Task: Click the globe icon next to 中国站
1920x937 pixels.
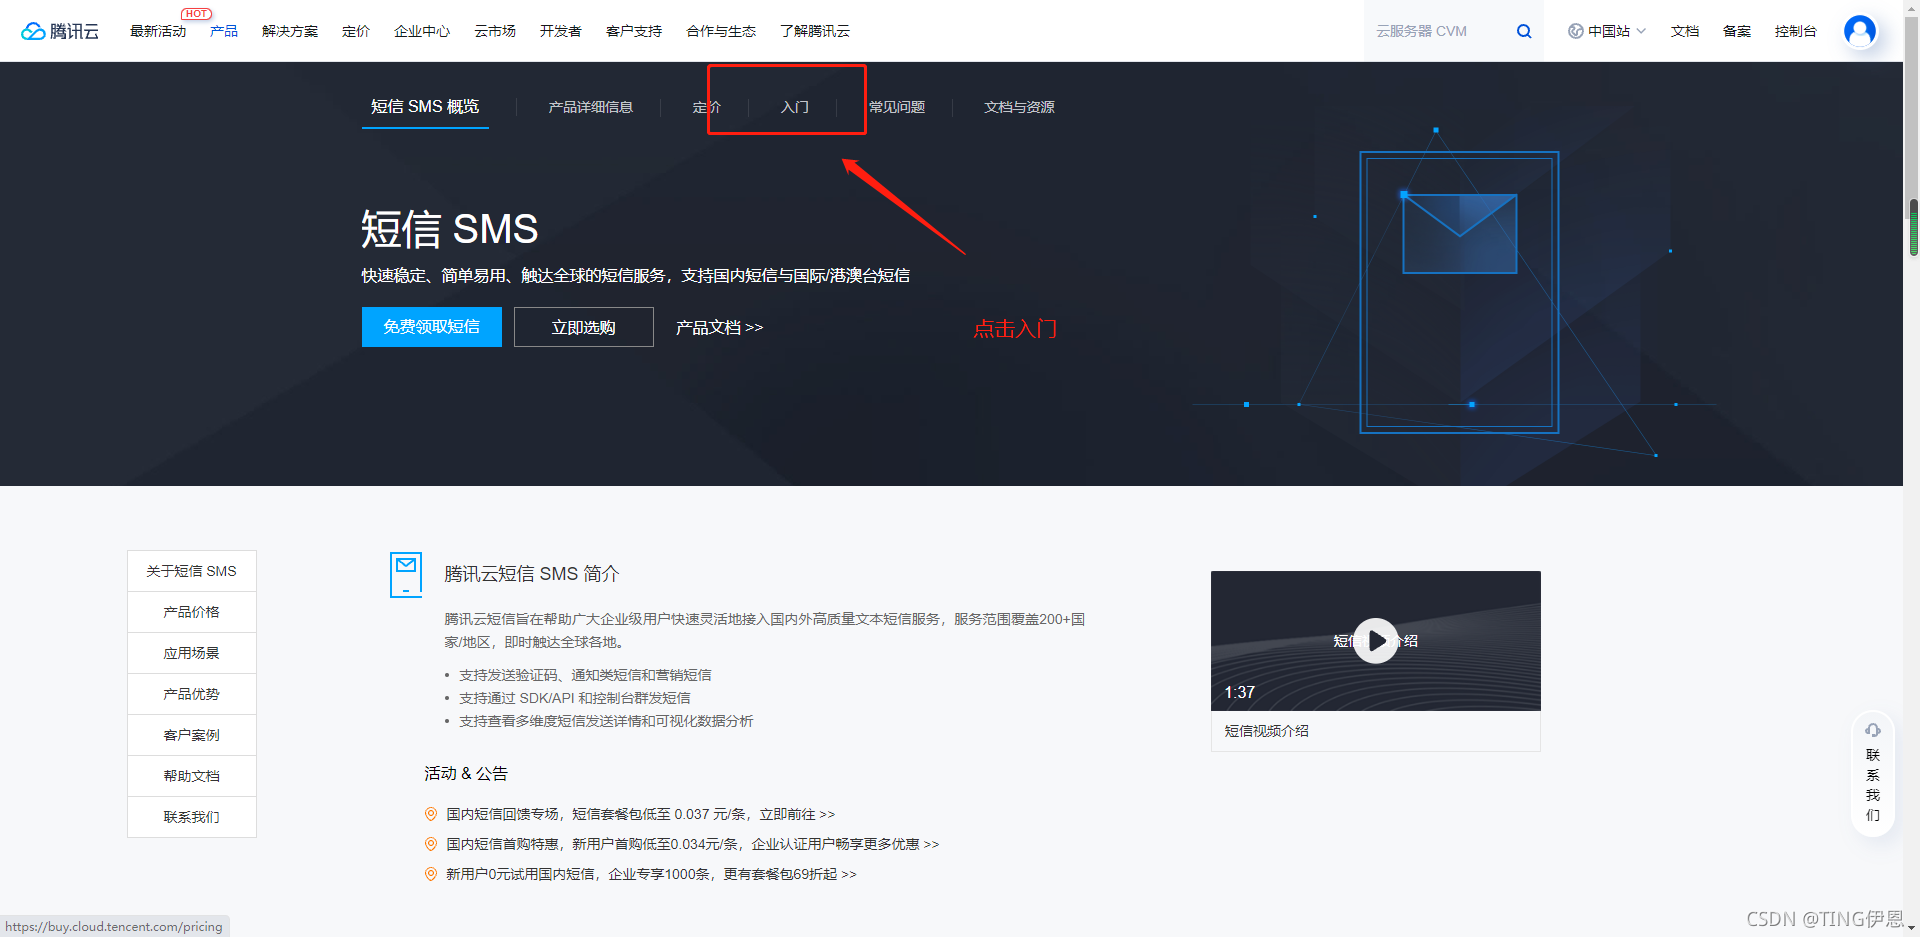Action: pos(1576,31)
